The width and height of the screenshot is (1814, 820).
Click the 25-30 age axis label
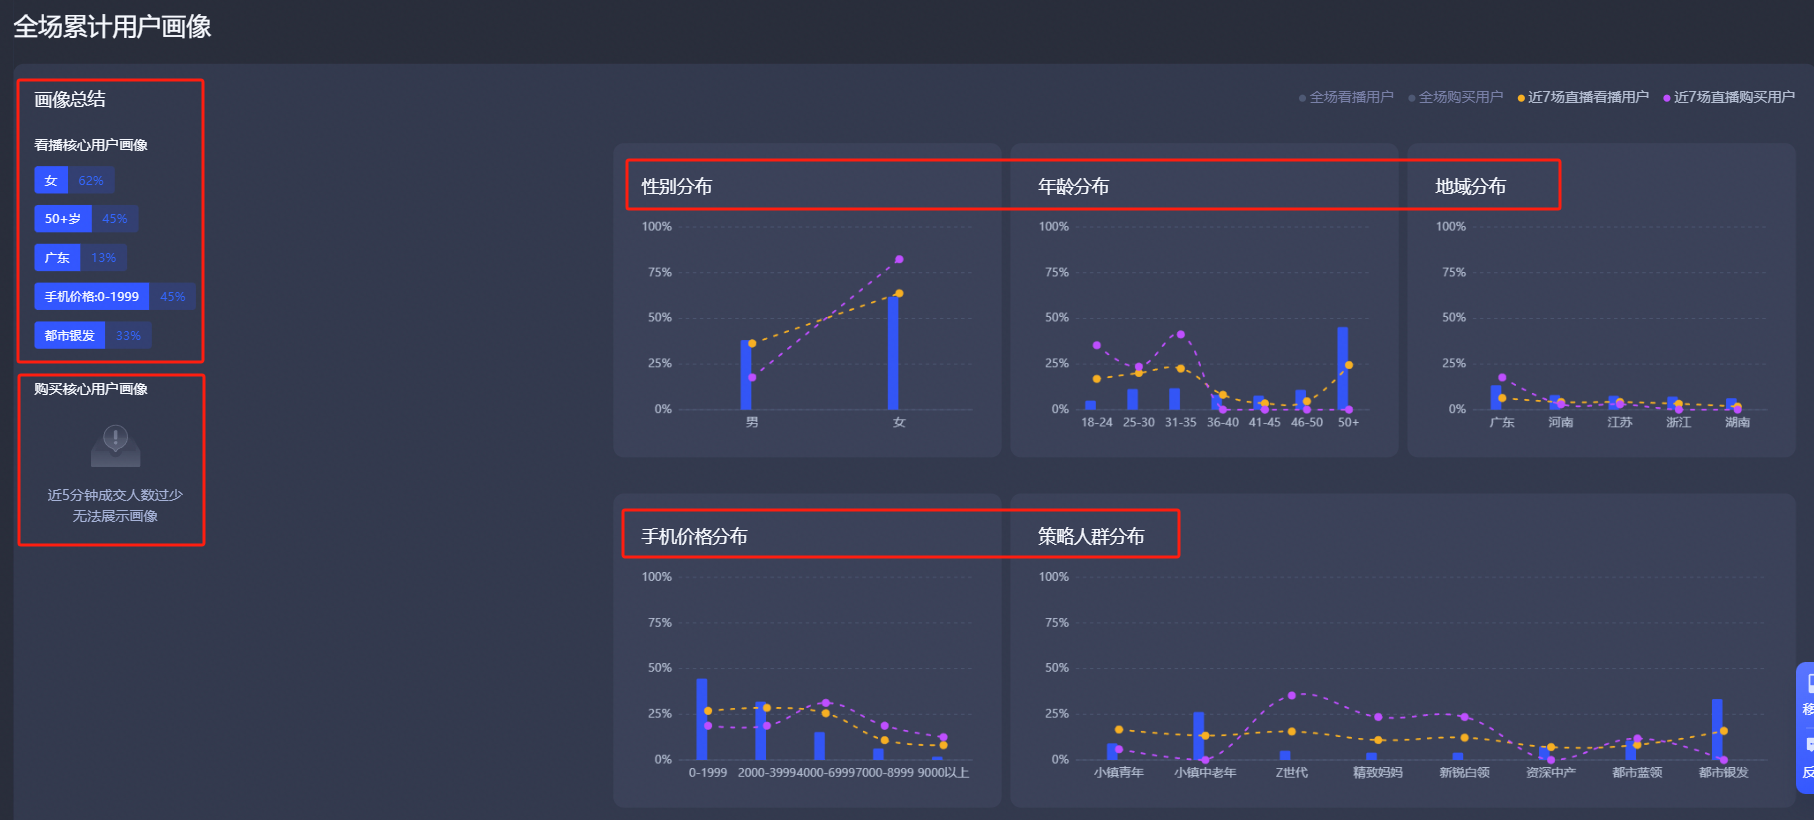1139,422
